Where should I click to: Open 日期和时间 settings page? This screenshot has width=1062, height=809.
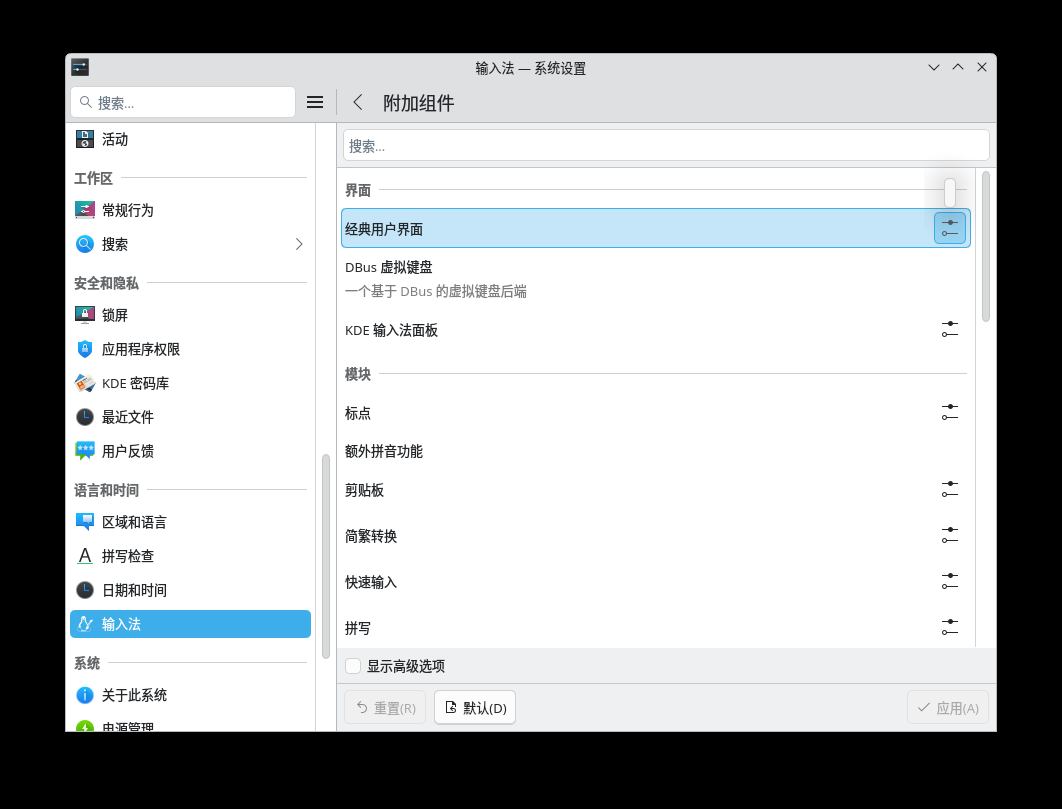click(x=134, y=590)
